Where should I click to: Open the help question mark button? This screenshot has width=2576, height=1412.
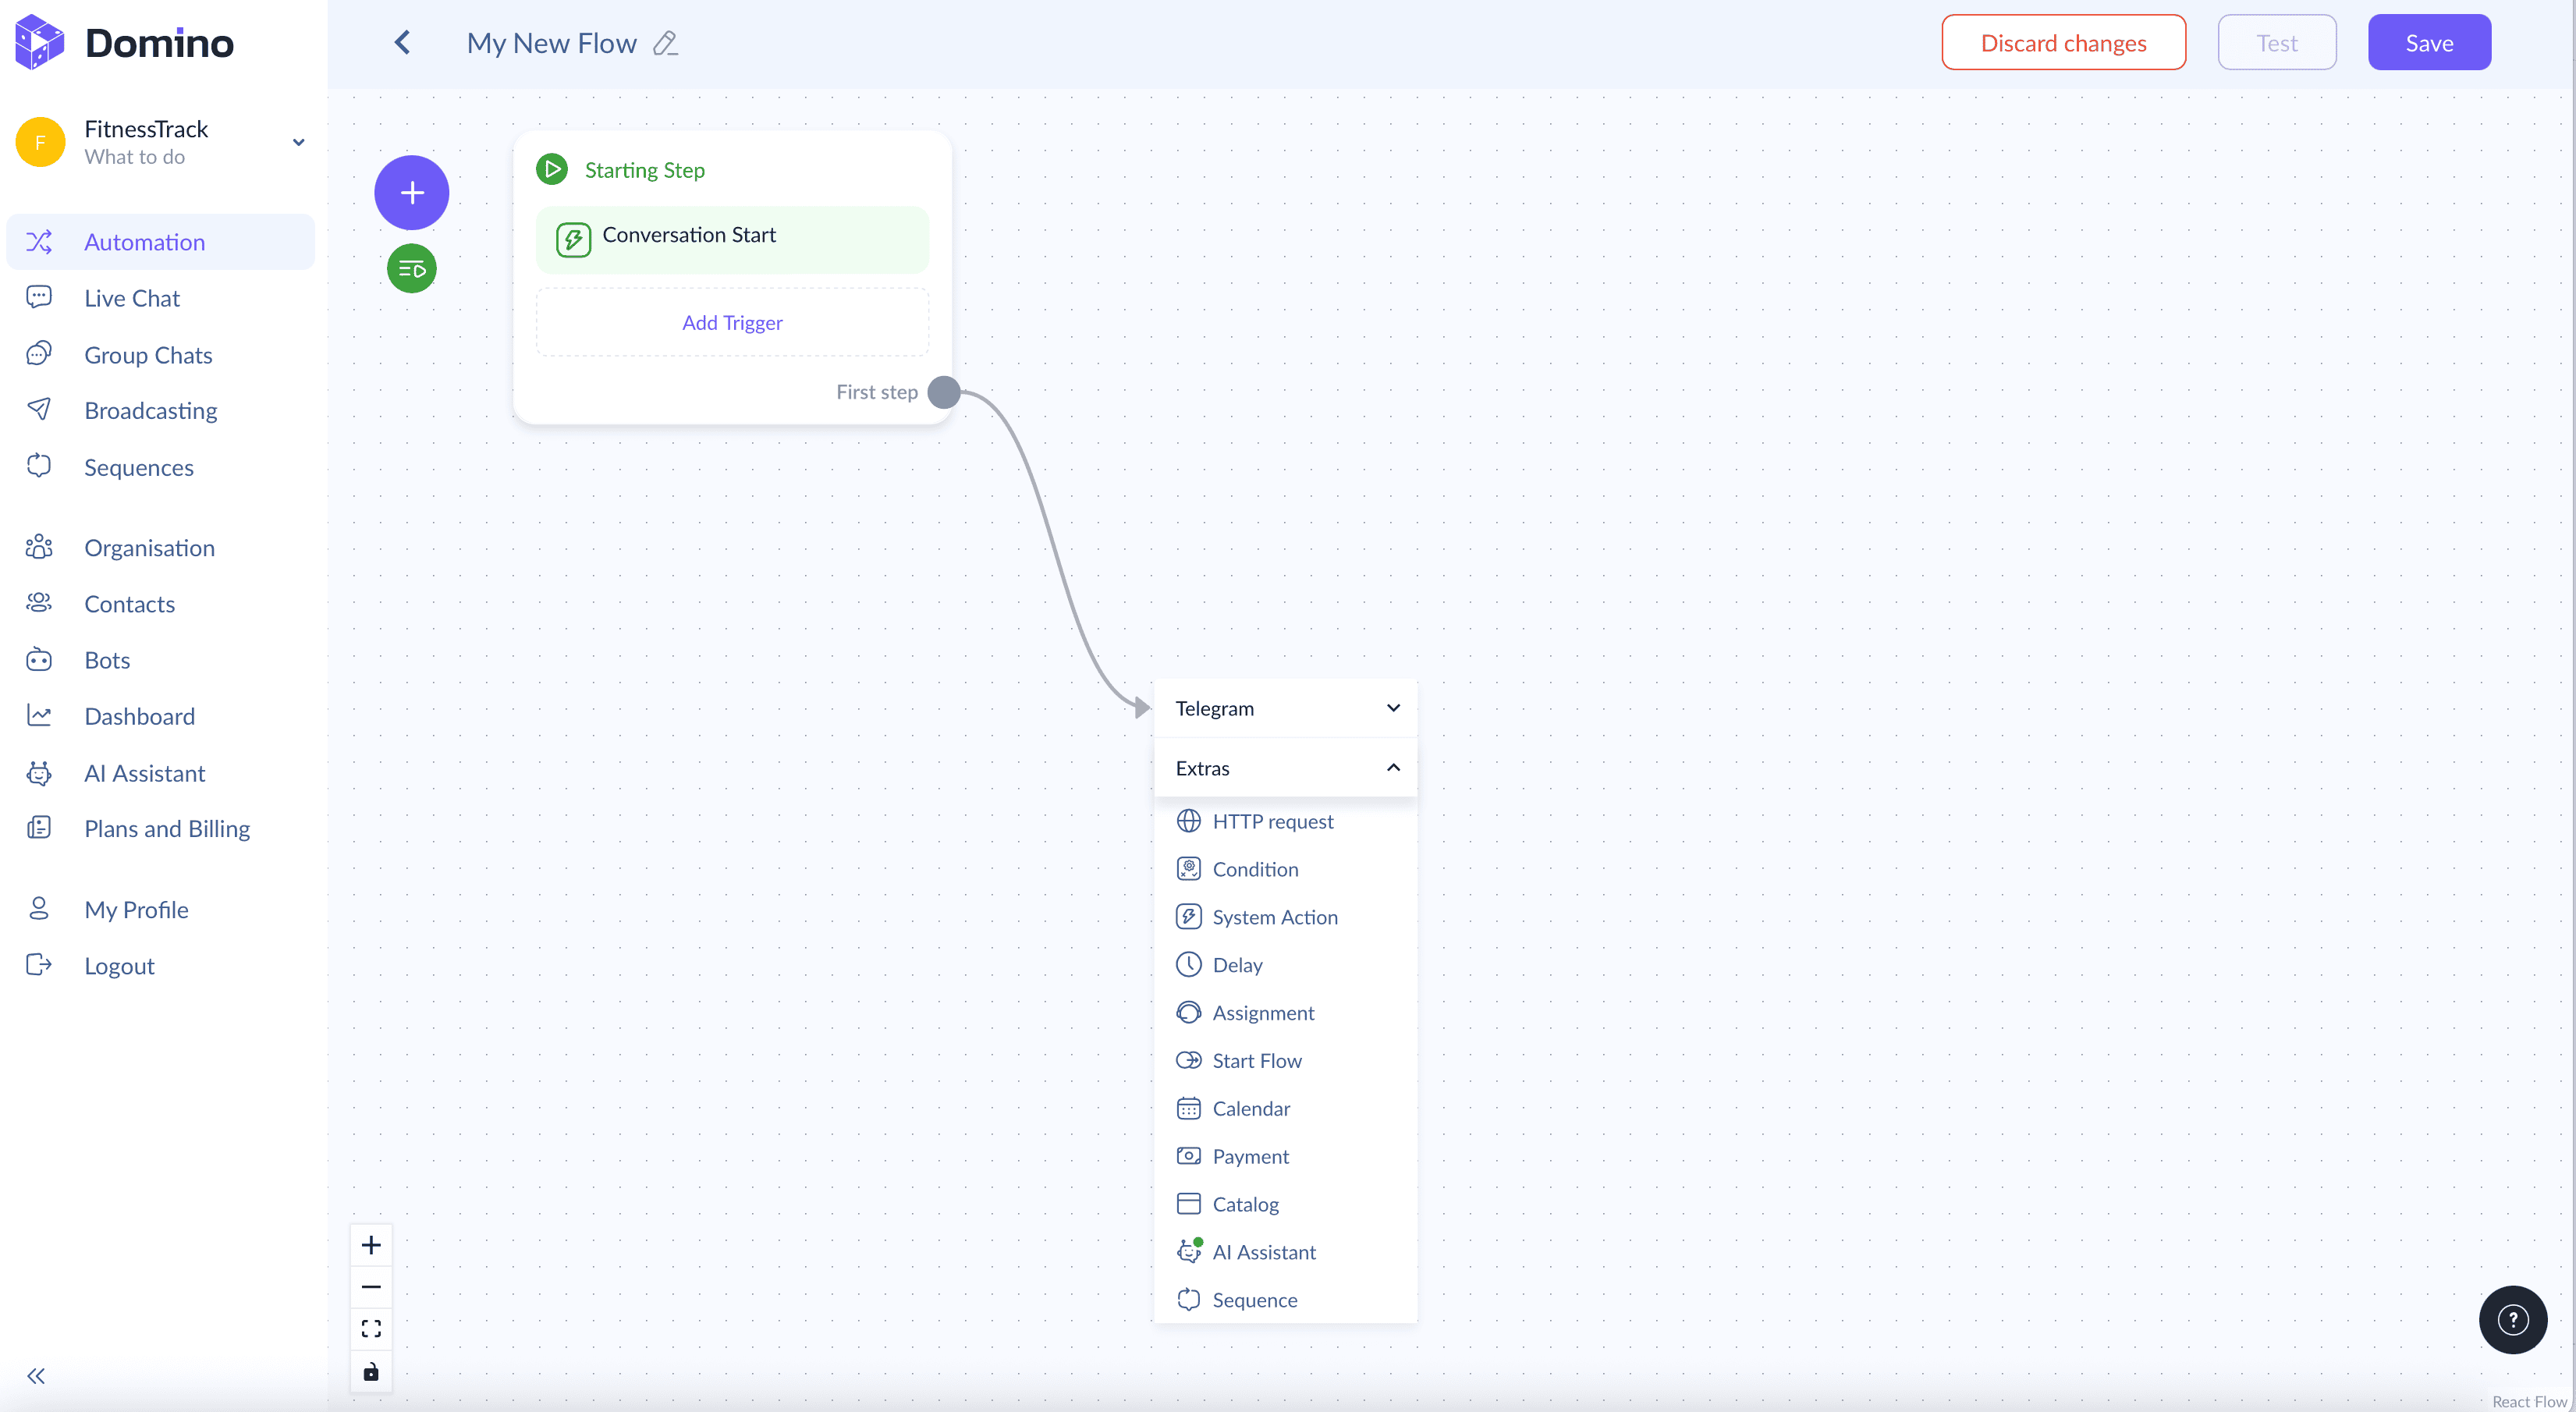(2513, 1320)
